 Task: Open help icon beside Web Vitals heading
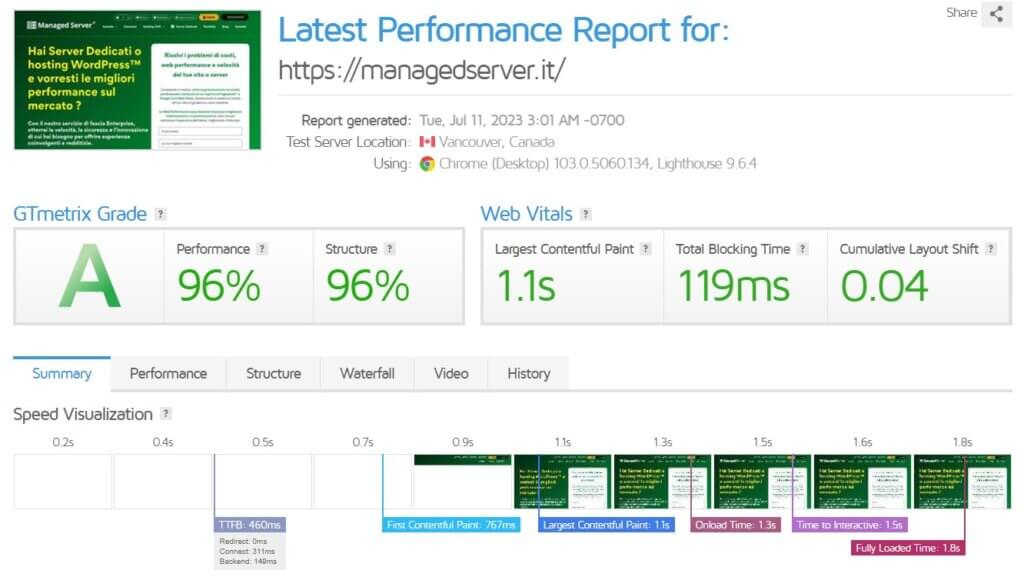(586, 214)
